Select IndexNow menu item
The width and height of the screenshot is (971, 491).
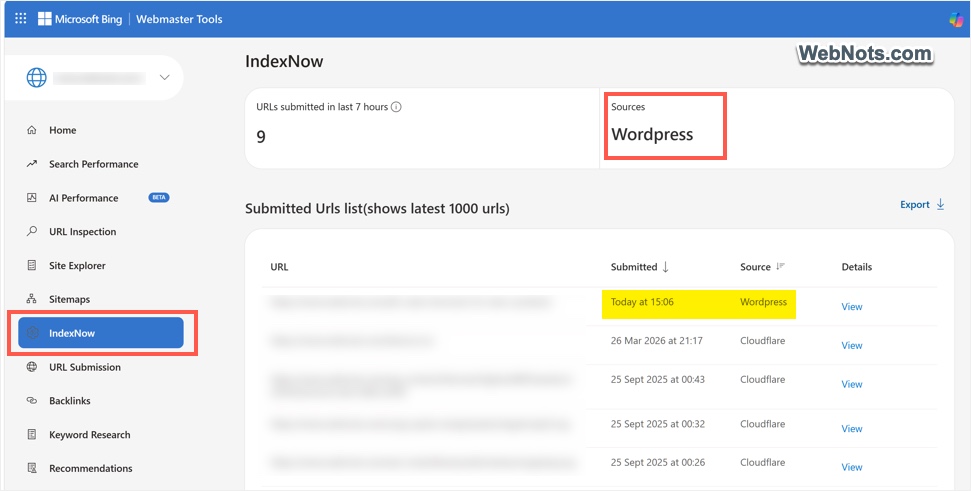click(x=101, y=333)
